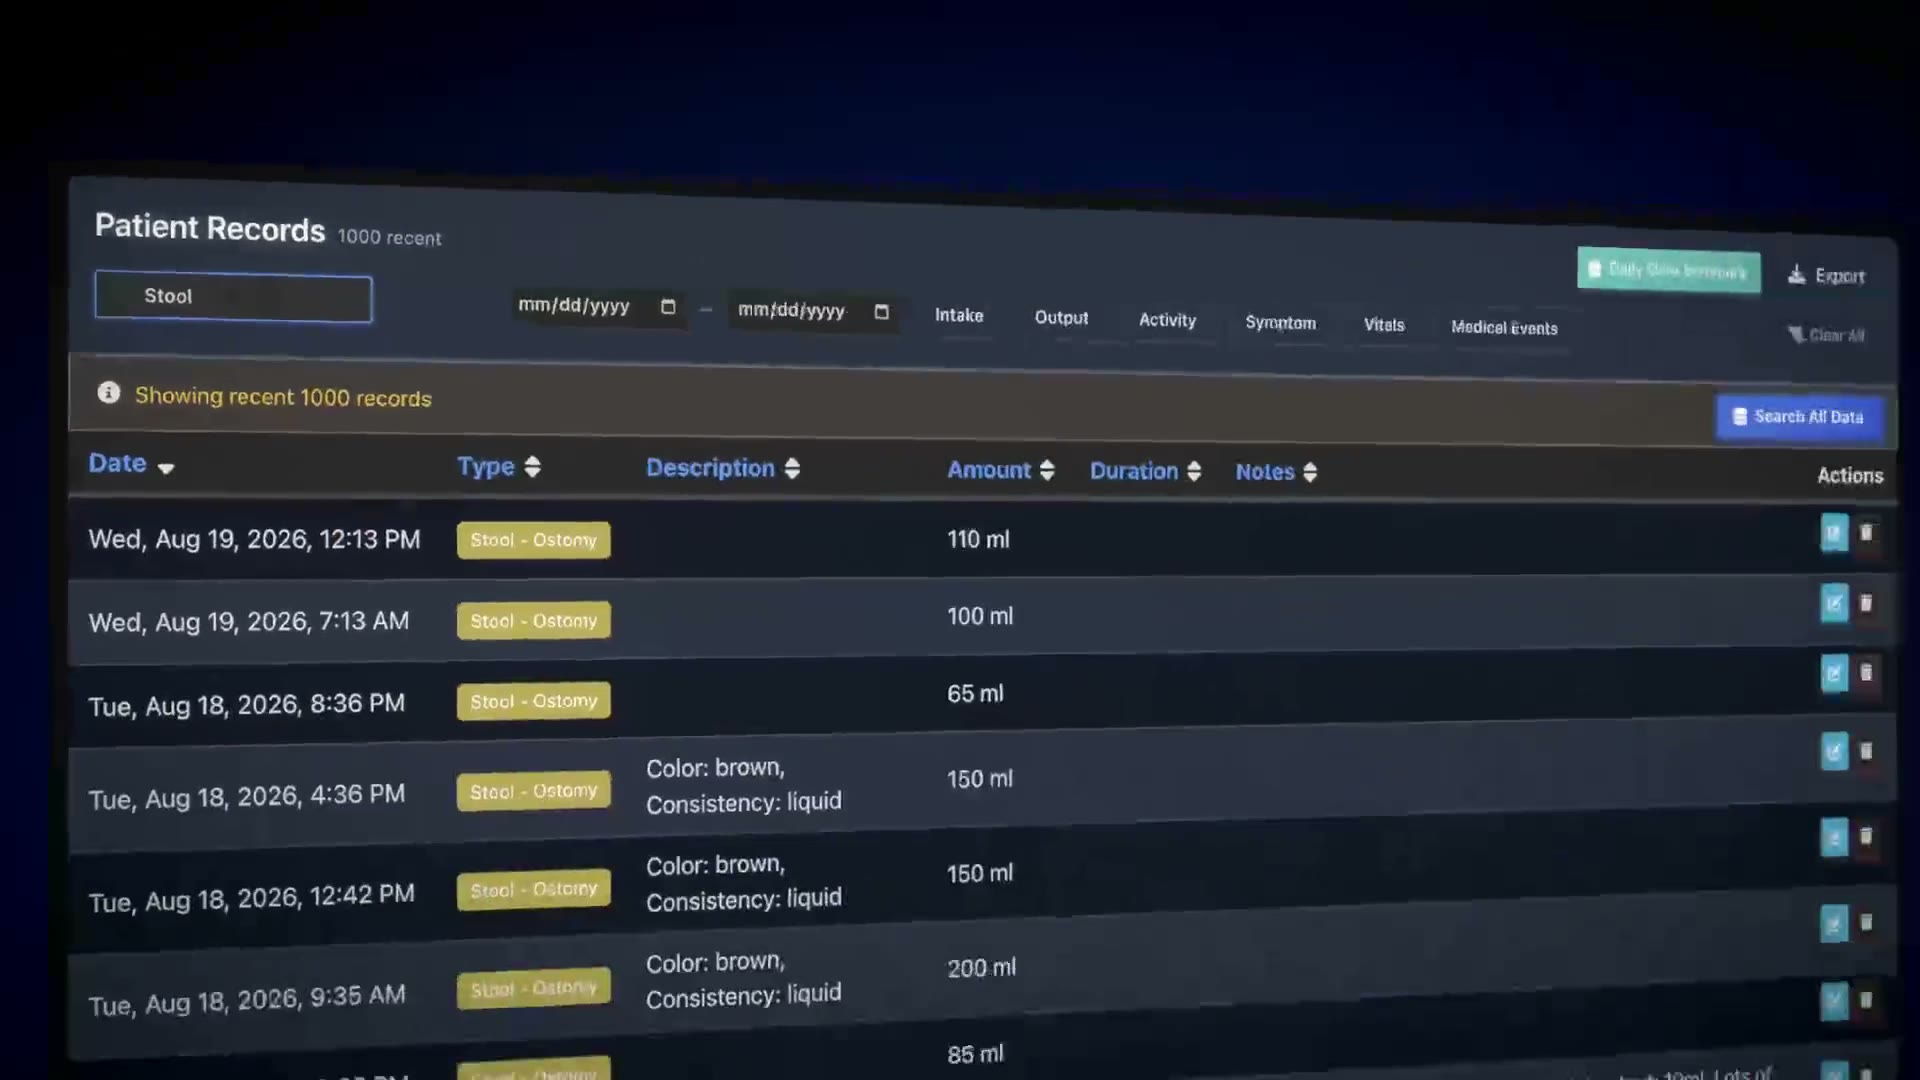Click the 110 ml amount cell

point(978,540)
